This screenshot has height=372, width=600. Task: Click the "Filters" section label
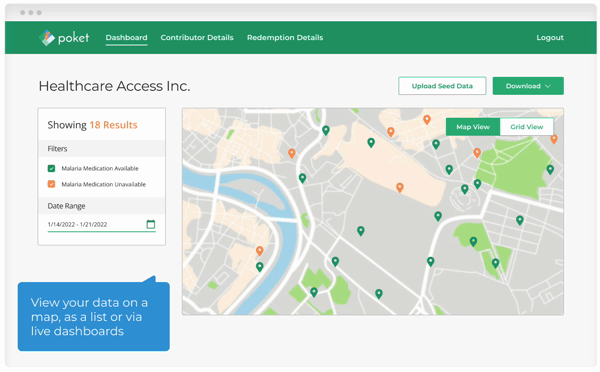coord(57,148)
